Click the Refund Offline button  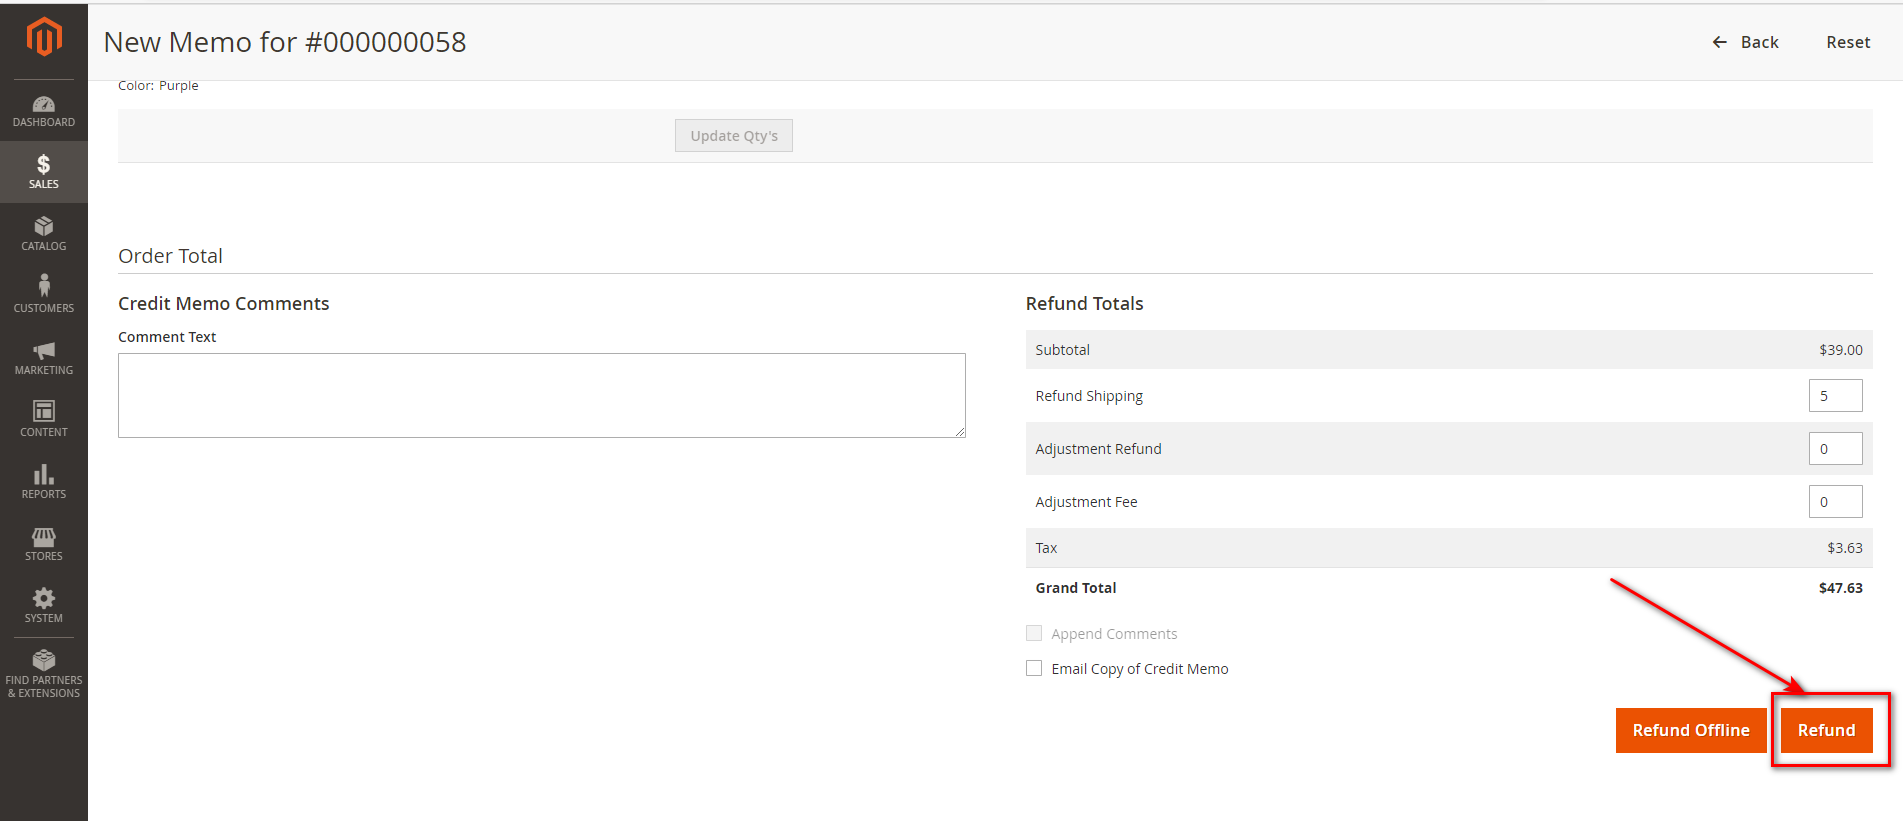(x=1690, y=730)
